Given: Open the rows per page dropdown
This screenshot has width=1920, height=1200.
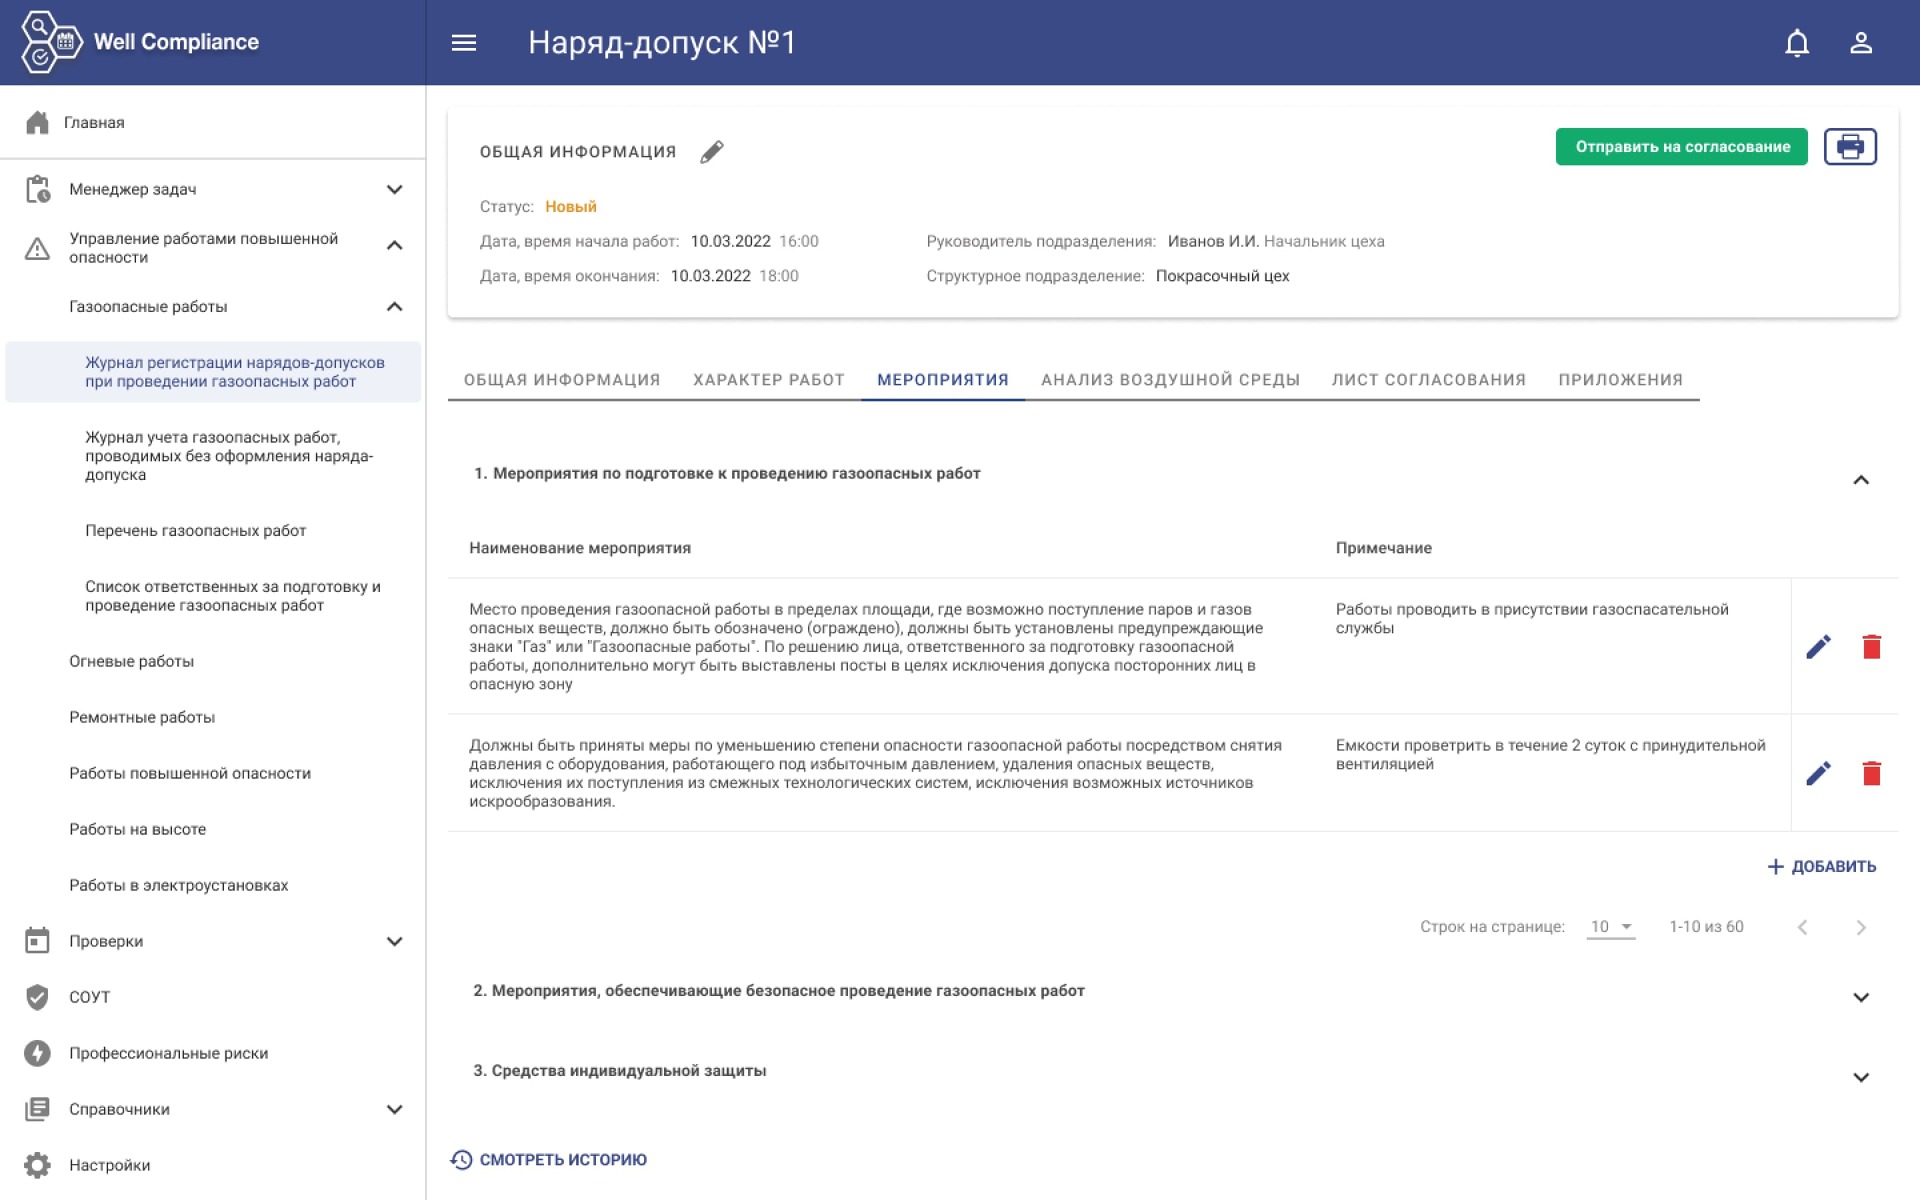Looking at the screenshot, I should coord(1610,927).
